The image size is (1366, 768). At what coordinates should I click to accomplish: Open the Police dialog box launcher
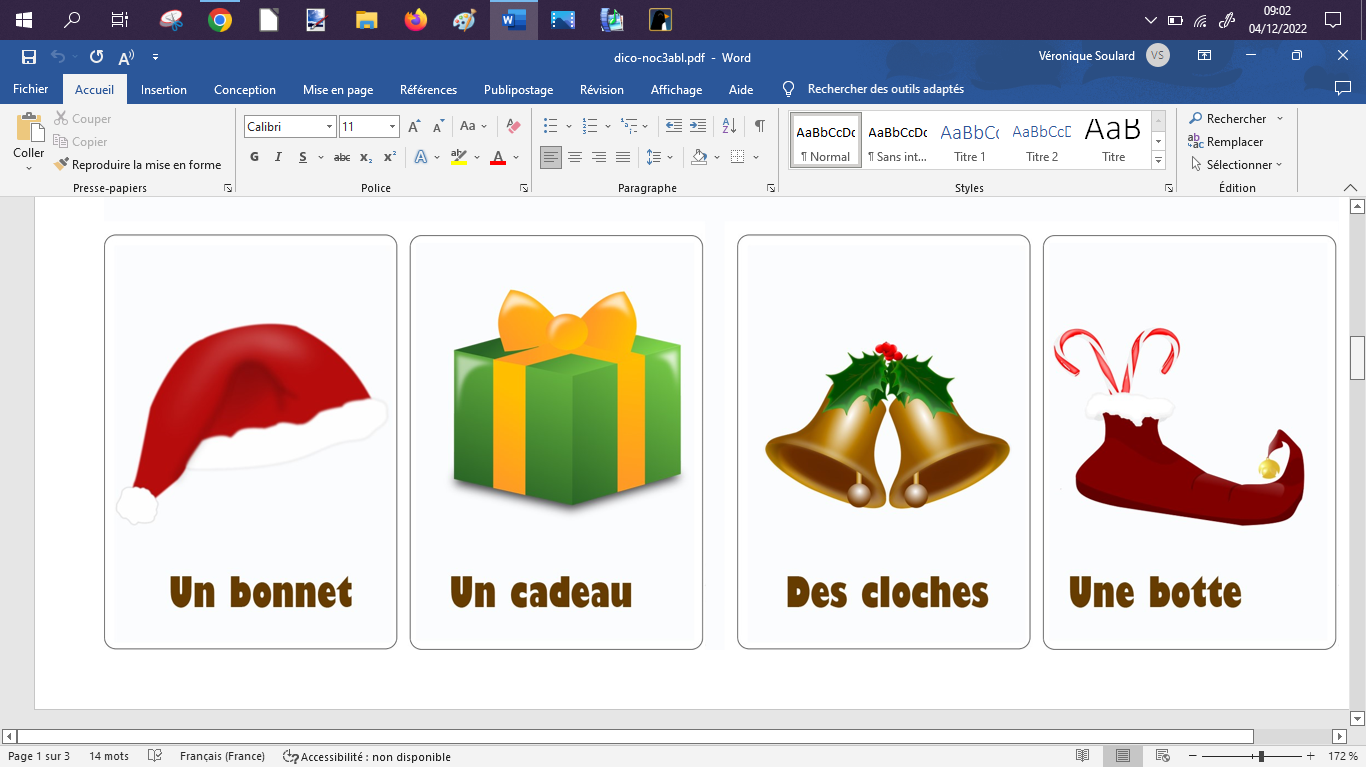[x=524, y=187]
